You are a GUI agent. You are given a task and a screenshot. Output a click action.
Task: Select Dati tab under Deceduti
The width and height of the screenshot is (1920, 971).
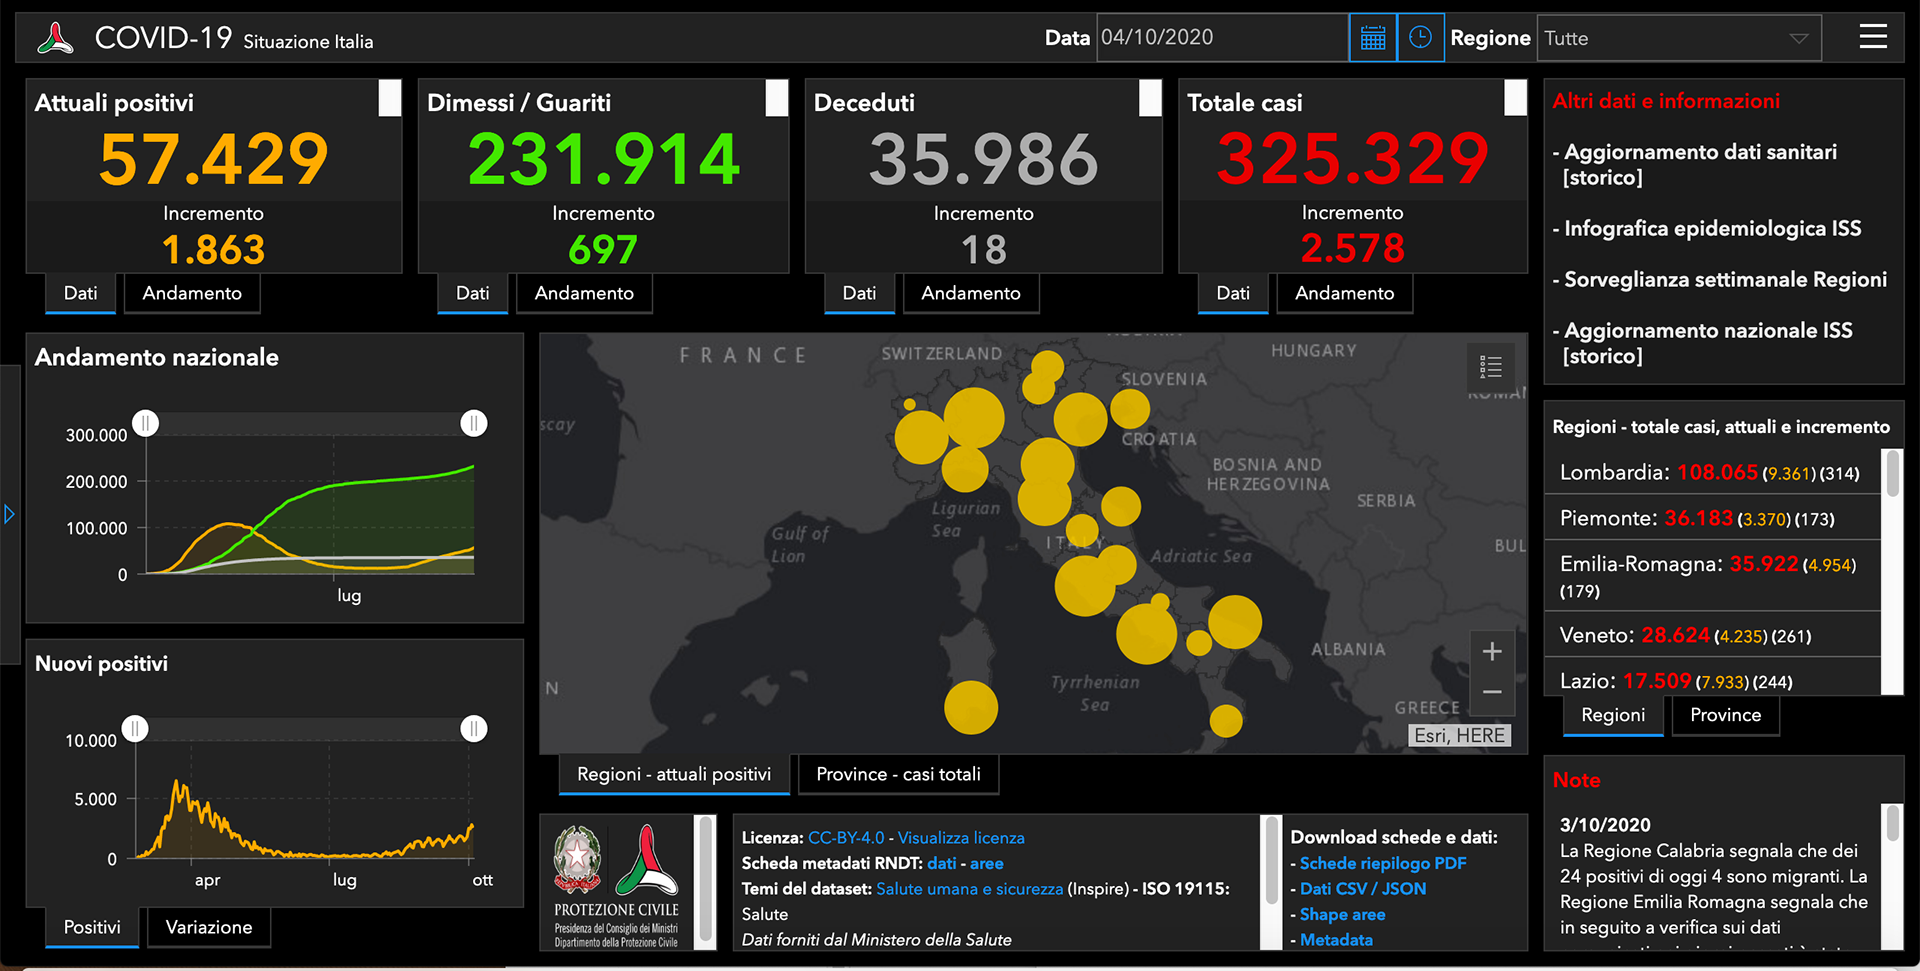tap(859, 293)
